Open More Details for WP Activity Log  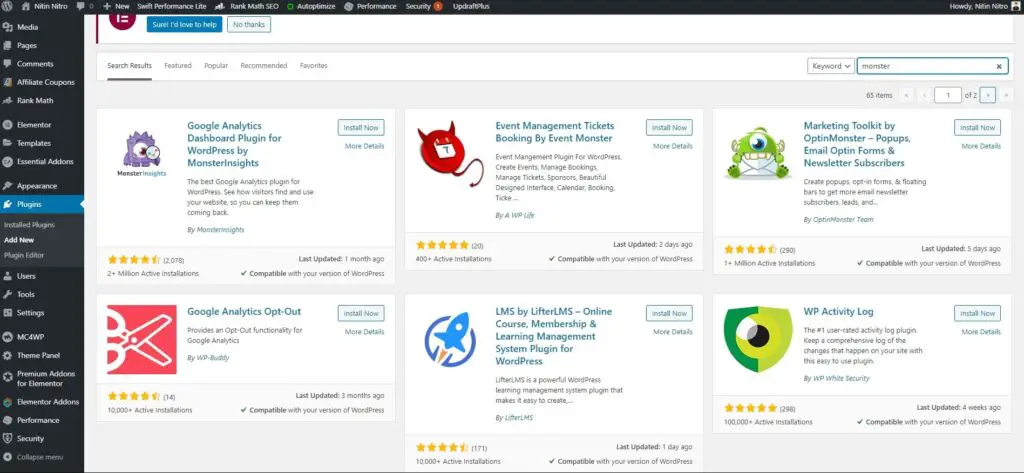pyautogui.click(x=981, y=332)
